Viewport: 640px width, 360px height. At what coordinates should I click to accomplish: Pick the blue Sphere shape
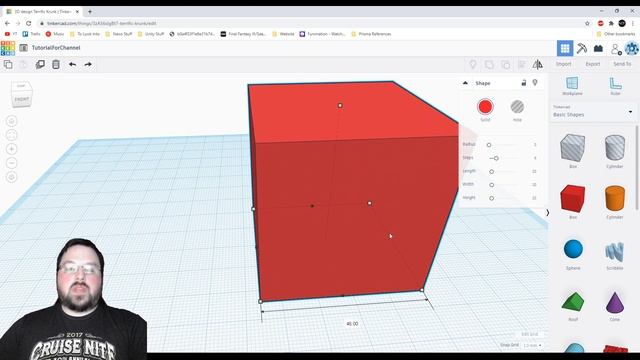tap(573, 249)
